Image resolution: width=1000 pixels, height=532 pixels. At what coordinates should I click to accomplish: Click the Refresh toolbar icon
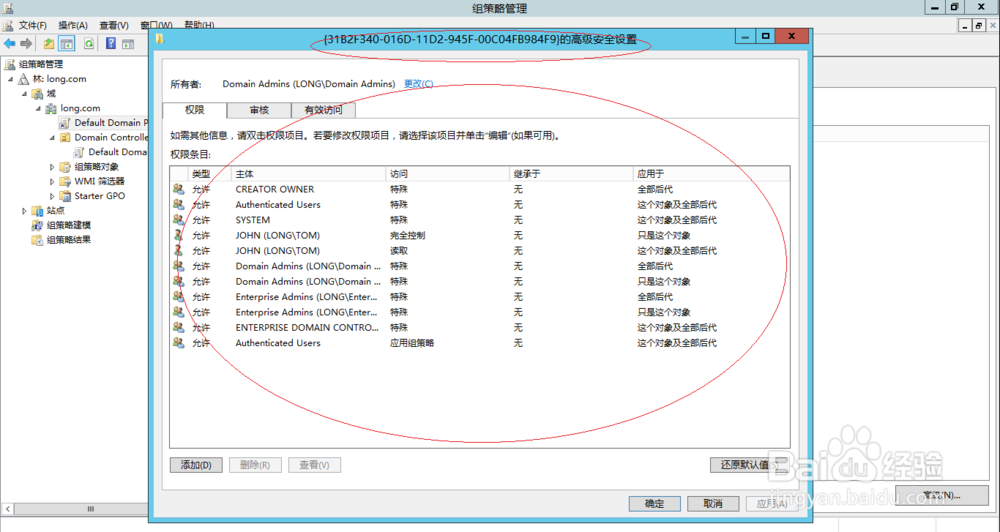tap(89, 44)
